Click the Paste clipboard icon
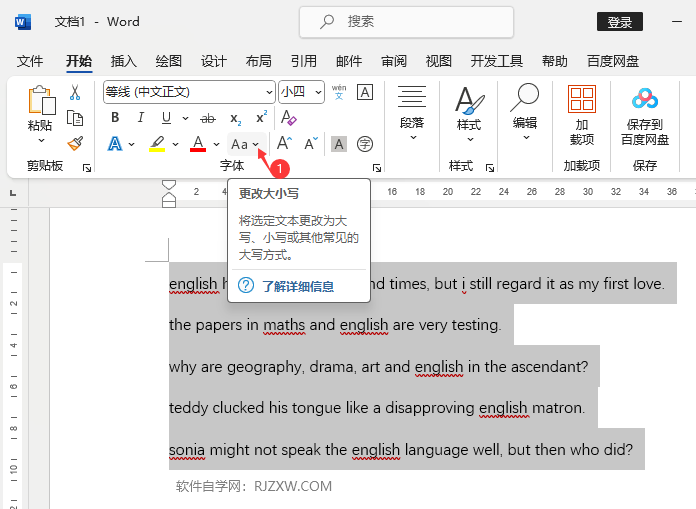696x509 pixels. click(42, 100)
